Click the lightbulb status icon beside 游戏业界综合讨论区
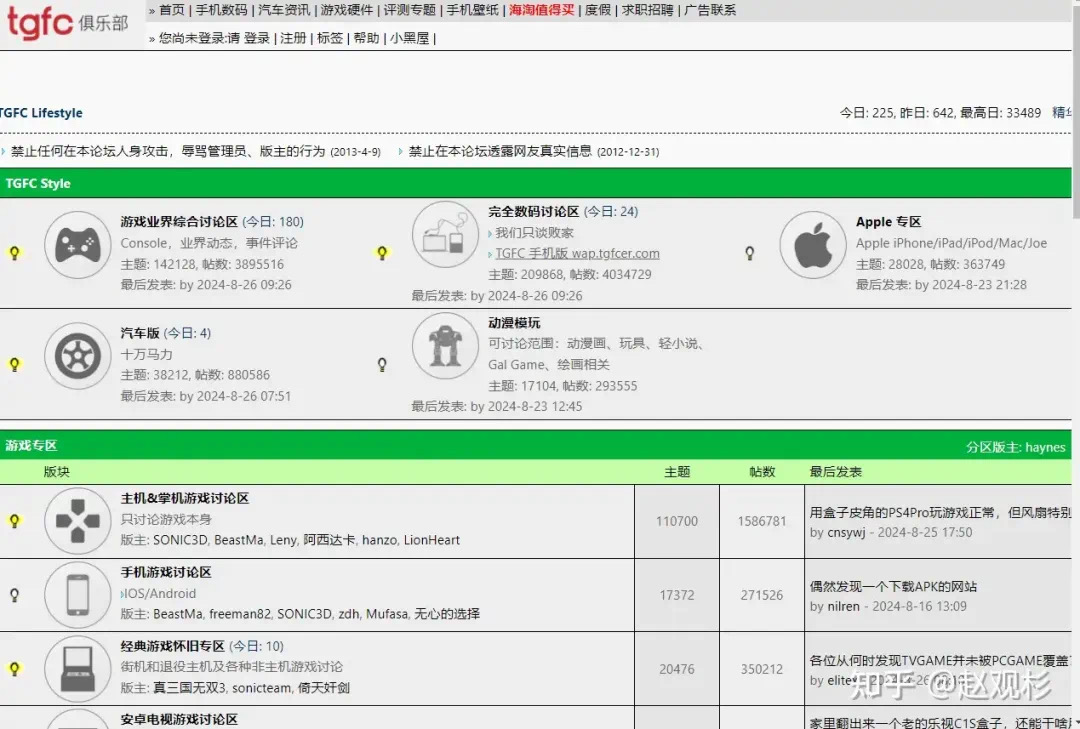Viewport: 1080px width, 729px height. tap(14, 253)
